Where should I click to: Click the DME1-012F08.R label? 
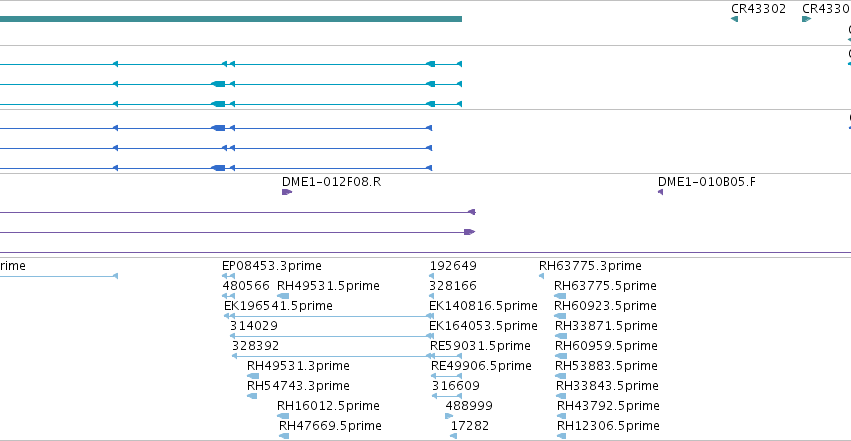pyautogui.click(x=331, y=182)
